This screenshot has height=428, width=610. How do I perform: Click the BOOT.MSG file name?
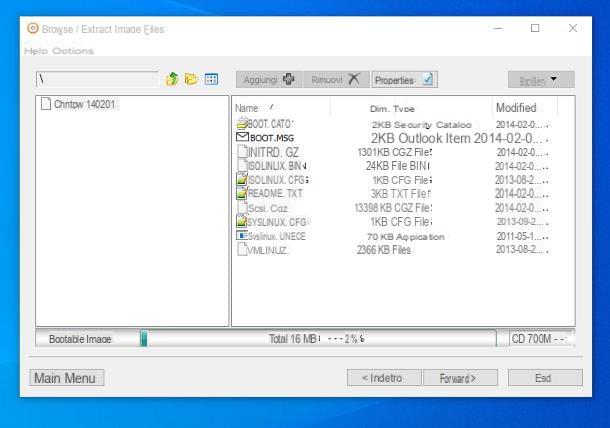point(272,138)
